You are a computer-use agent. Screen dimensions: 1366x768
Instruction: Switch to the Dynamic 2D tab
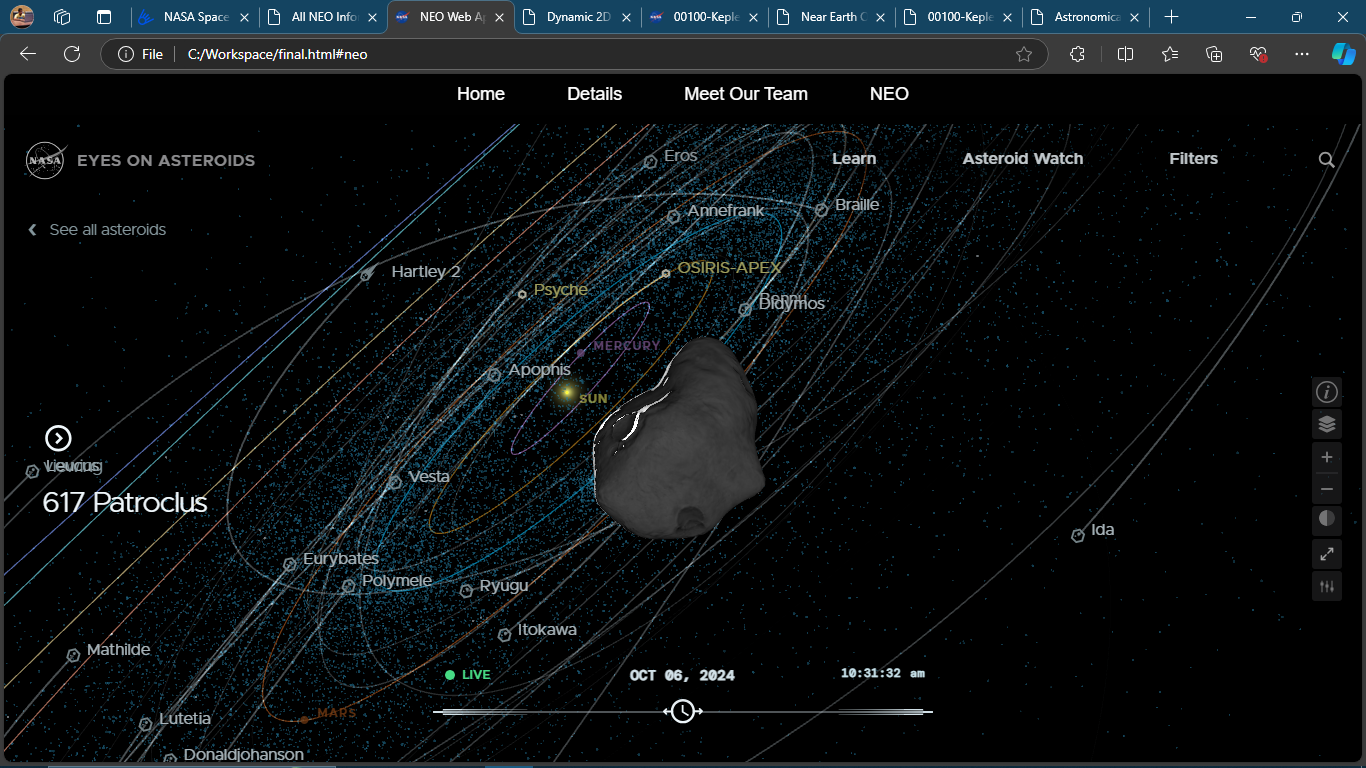coord(577,17)
